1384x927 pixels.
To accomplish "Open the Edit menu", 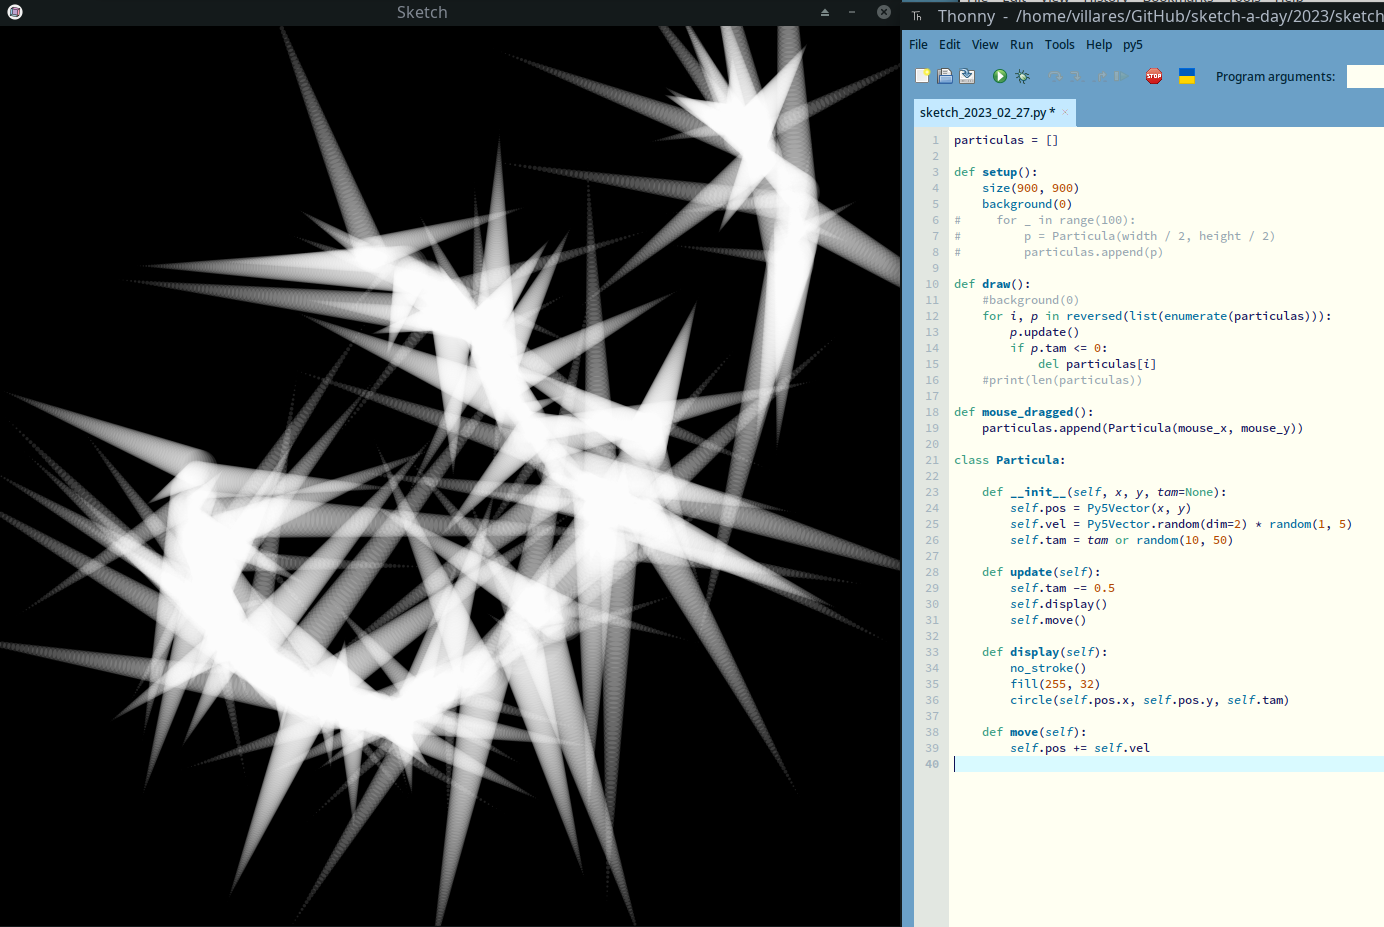I will [x=950, y=45].
